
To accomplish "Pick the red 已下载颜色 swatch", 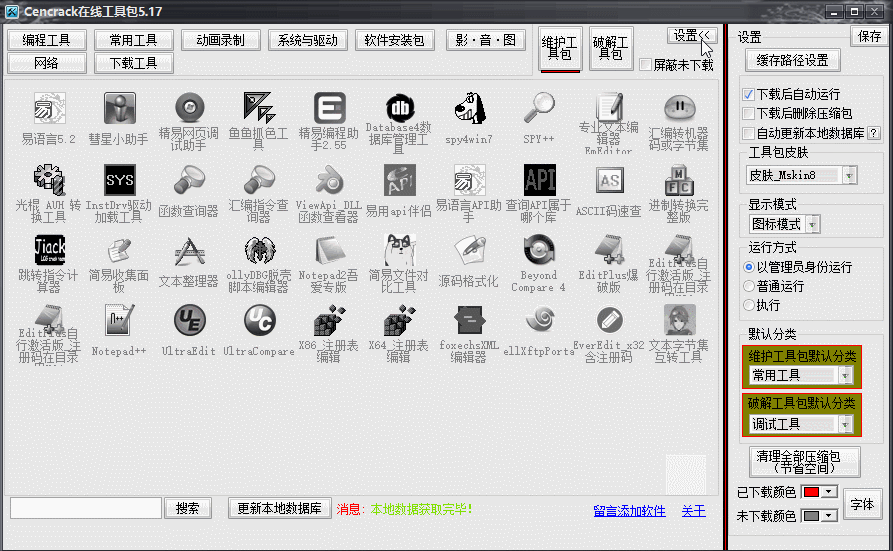I will coord(811,492).
